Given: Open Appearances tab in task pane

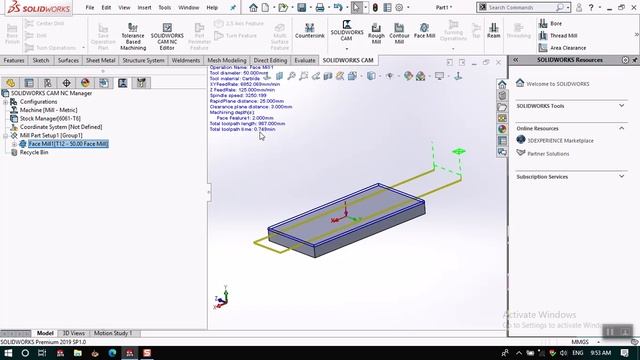Looking at the screenshot, I should 502,129.
